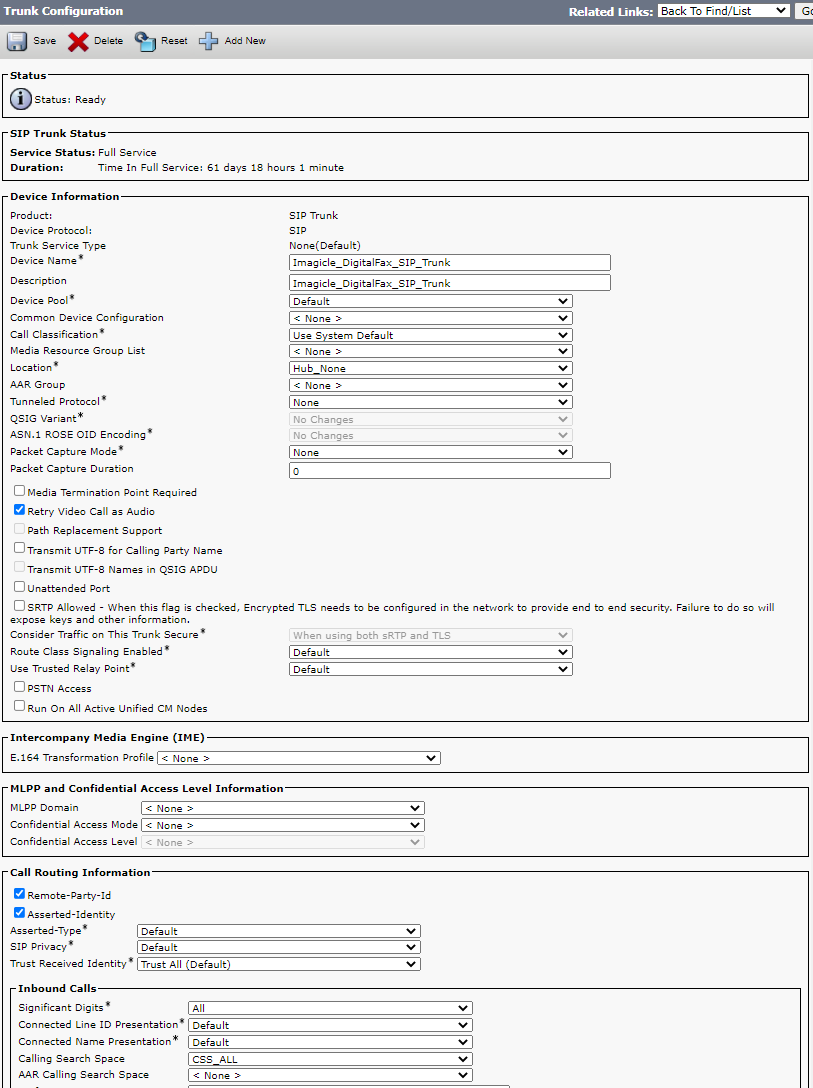Click the Go button beside Related Links
The image size is (813, 1088).
pos(804,11)
